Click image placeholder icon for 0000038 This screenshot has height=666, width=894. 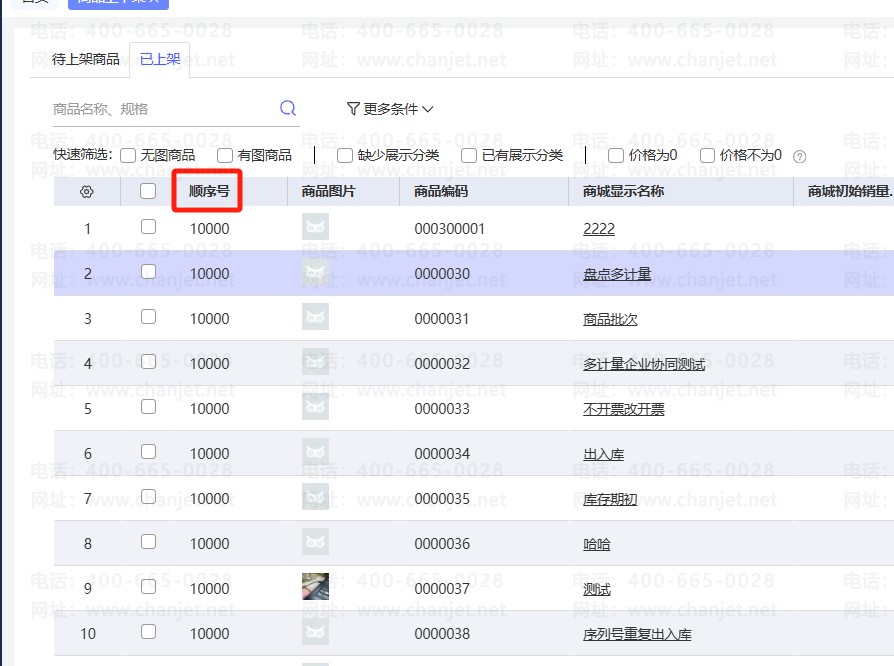pyautogui.click(x=315, y=632)
